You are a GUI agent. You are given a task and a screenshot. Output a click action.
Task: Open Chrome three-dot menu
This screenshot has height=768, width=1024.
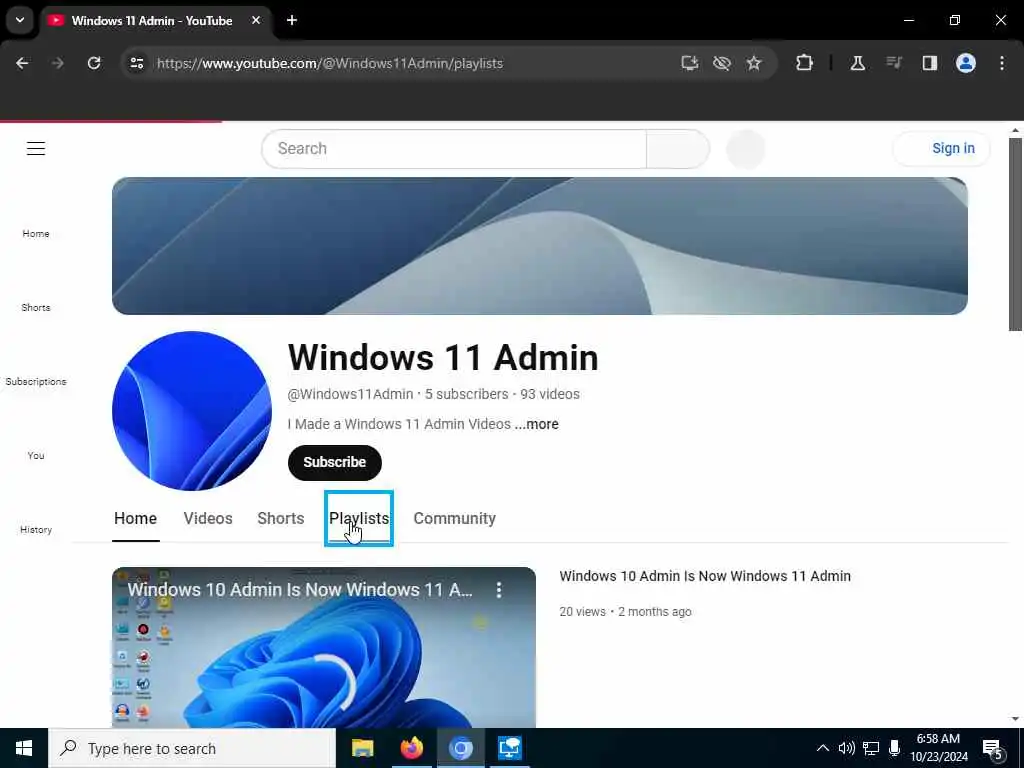tap(1002, 63)
